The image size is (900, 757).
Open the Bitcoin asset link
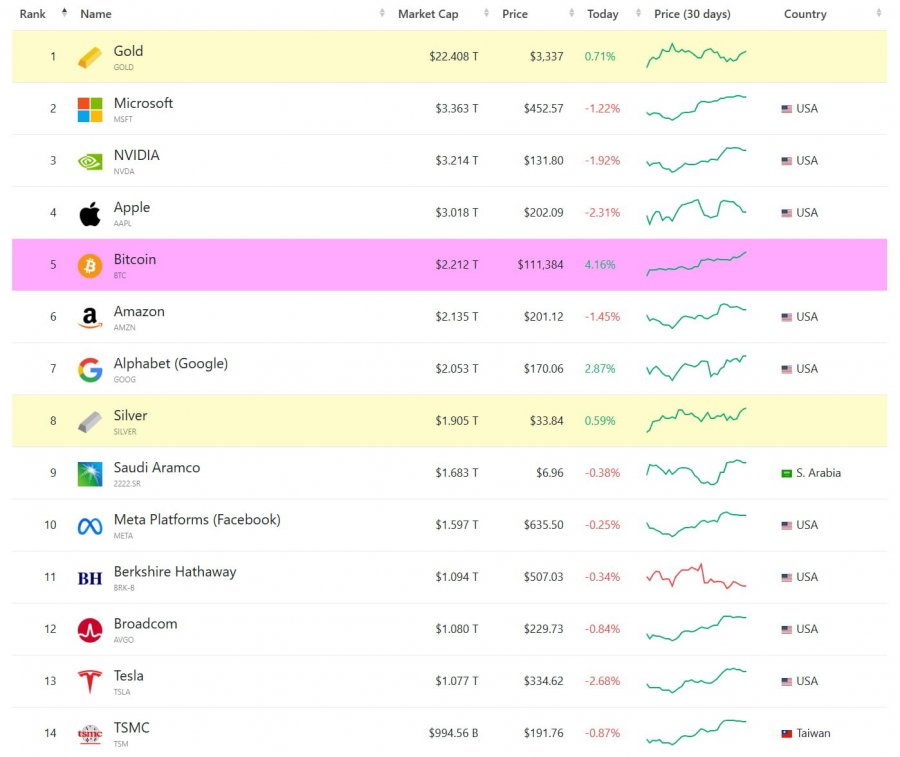pos(135,259)
